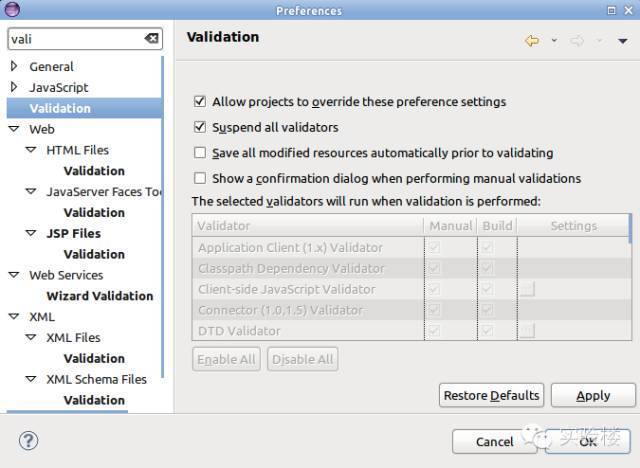Toggle Allow projects to override preference settings
The width and height of the screenshot is (640, 468).
[200, 101]
